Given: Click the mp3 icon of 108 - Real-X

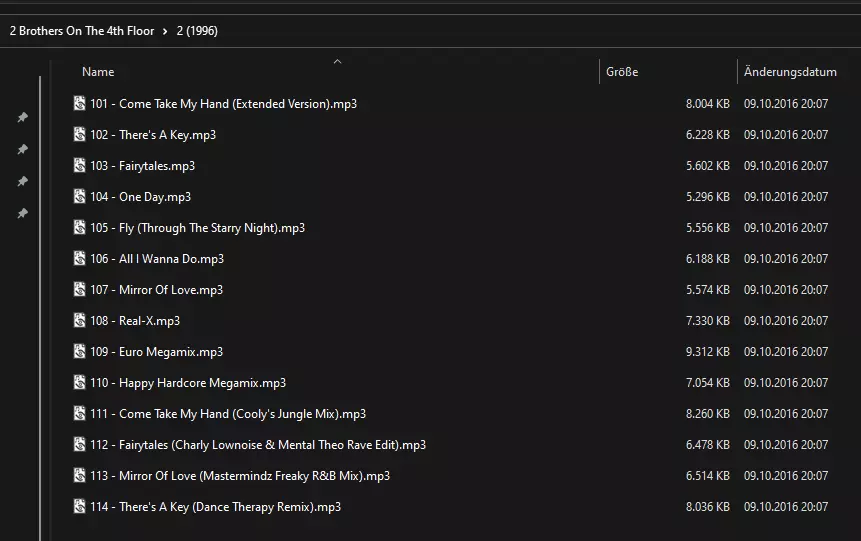Looking at the screenshot, I should coord(80,320).
